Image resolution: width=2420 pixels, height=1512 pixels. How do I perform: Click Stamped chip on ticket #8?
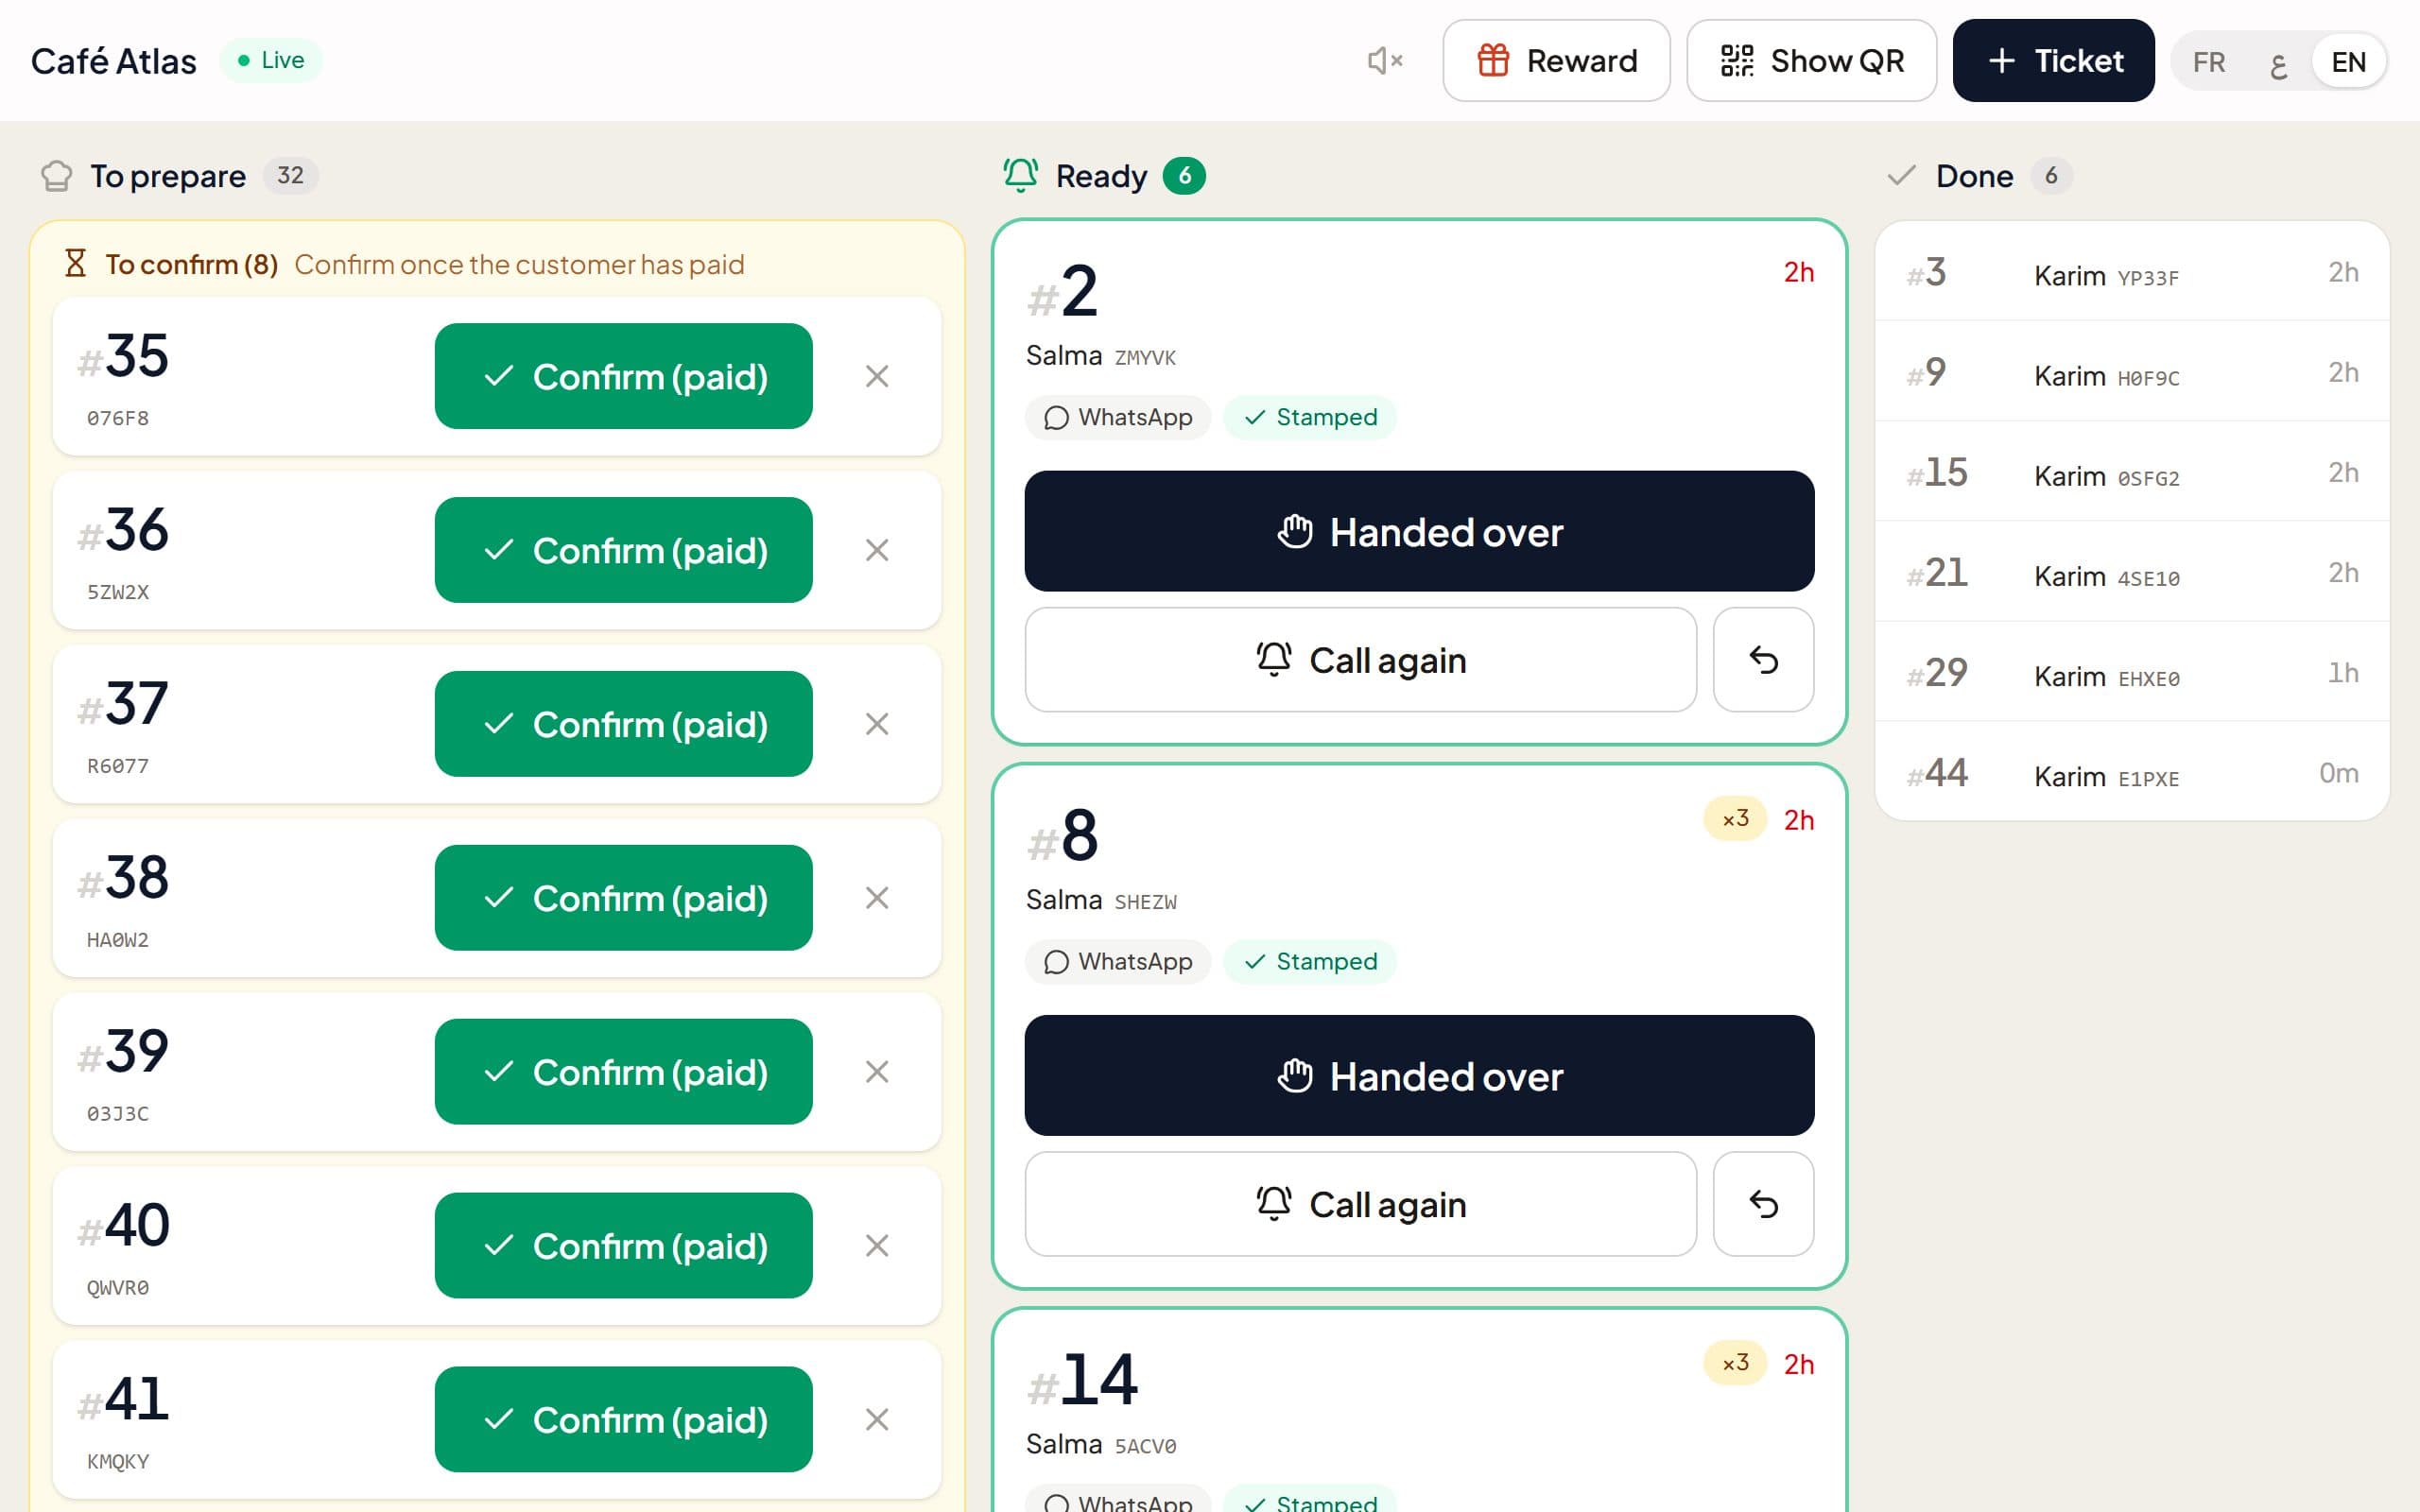pyautogui.click(x=1309, y=961)
